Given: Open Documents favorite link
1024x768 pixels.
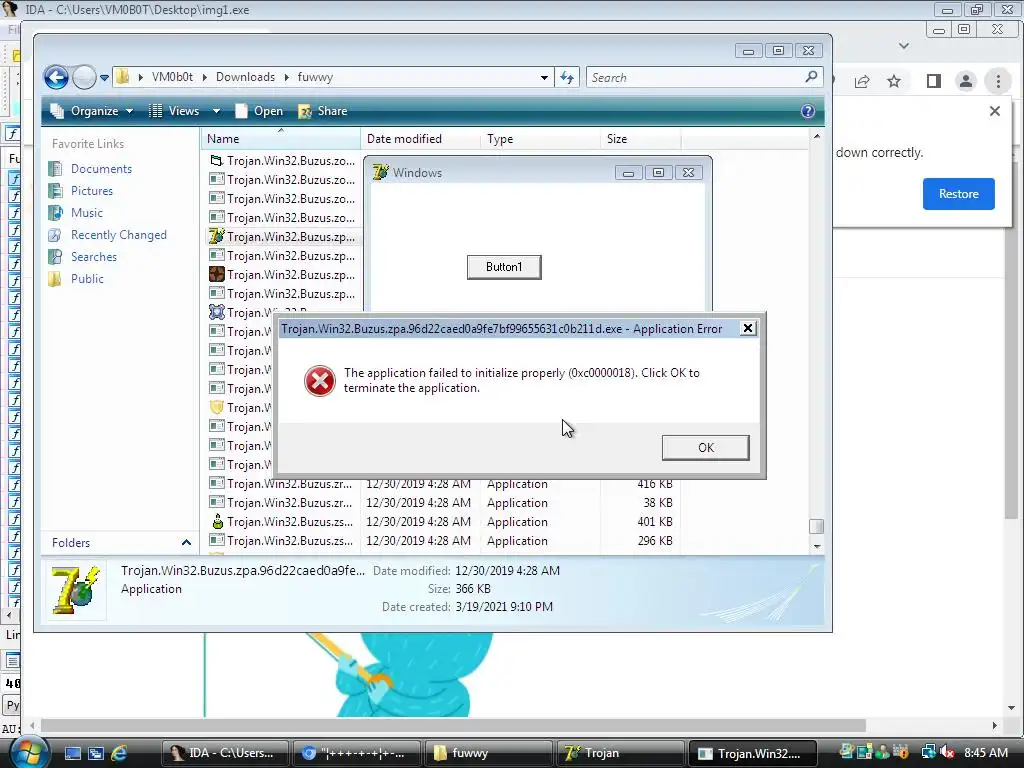Looking at the screenshot, I should pyautogui.click(x=101, y=168).
